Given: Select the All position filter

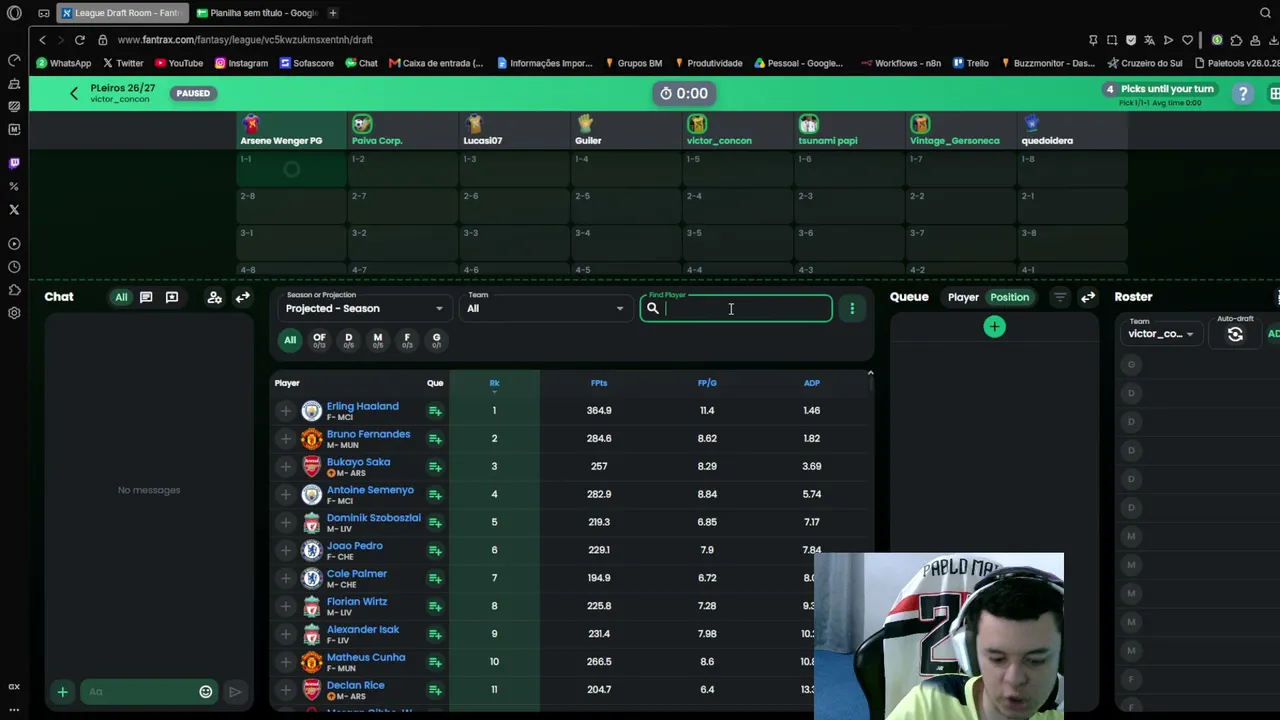Looking at the screenshot, I should tap(290, 340).
